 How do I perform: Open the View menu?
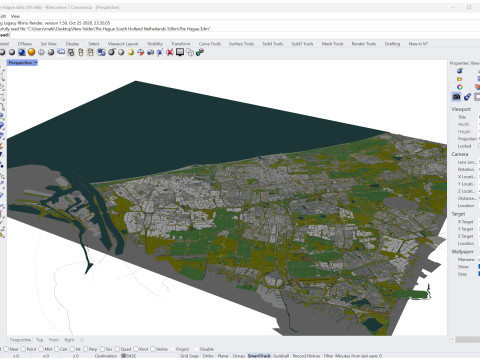(x=15, y=16)
